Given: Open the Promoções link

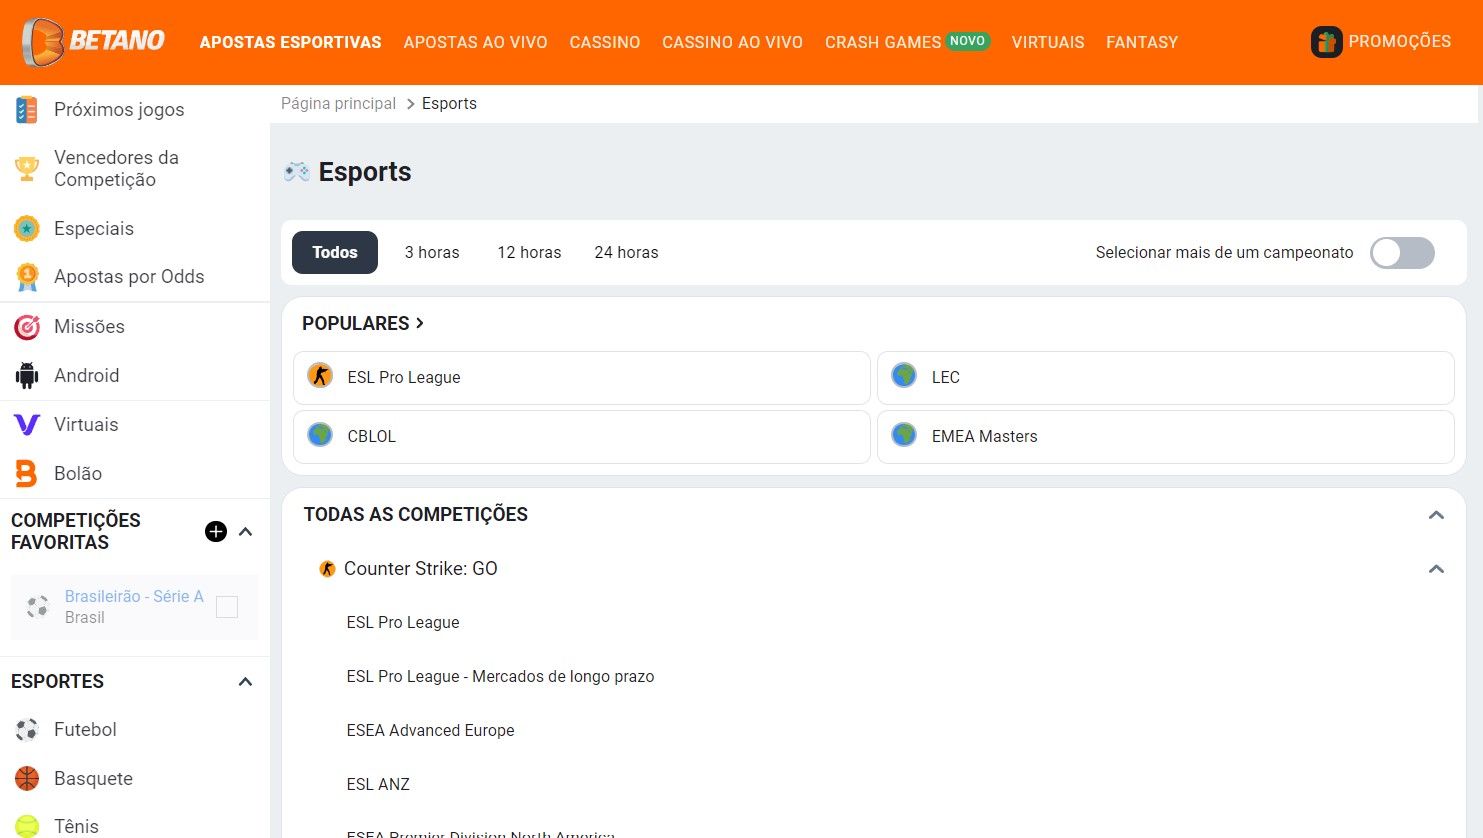Looking at the screenshot, I should [1399, 42].
